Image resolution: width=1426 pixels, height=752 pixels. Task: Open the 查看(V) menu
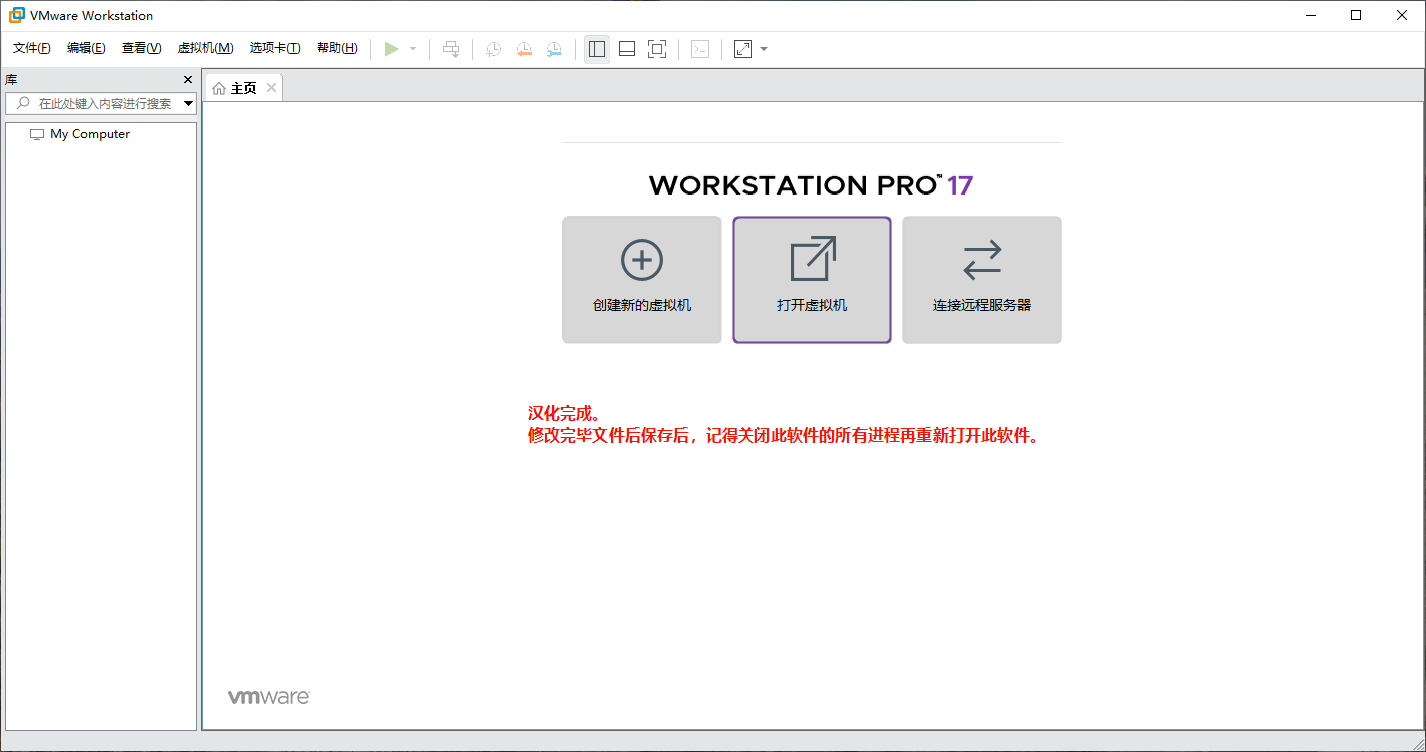141,48
